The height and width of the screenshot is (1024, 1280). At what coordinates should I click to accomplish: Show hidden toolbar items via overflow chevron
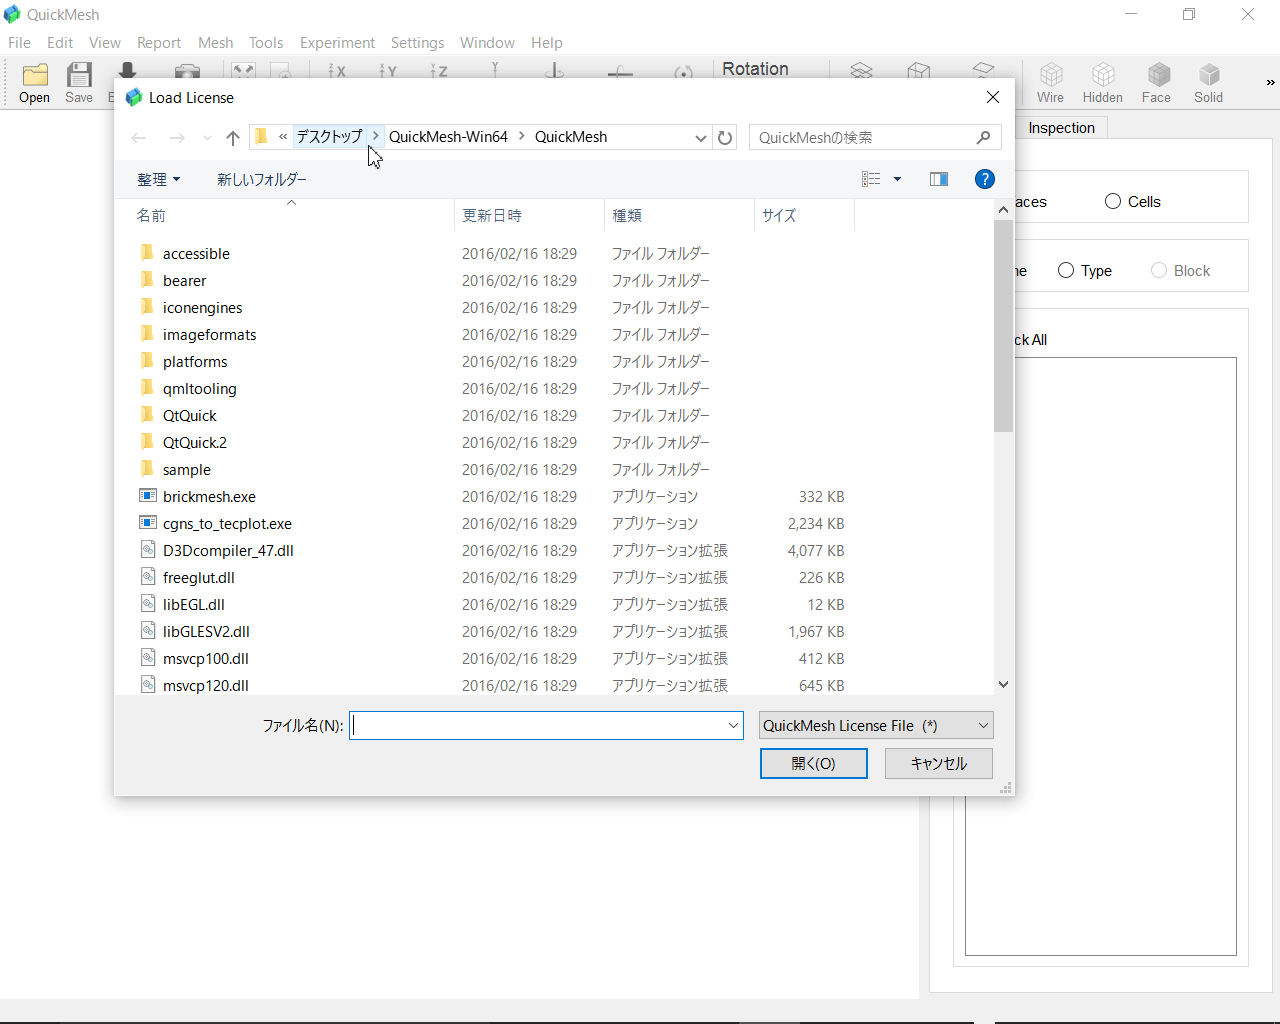tap(1270, 83)
